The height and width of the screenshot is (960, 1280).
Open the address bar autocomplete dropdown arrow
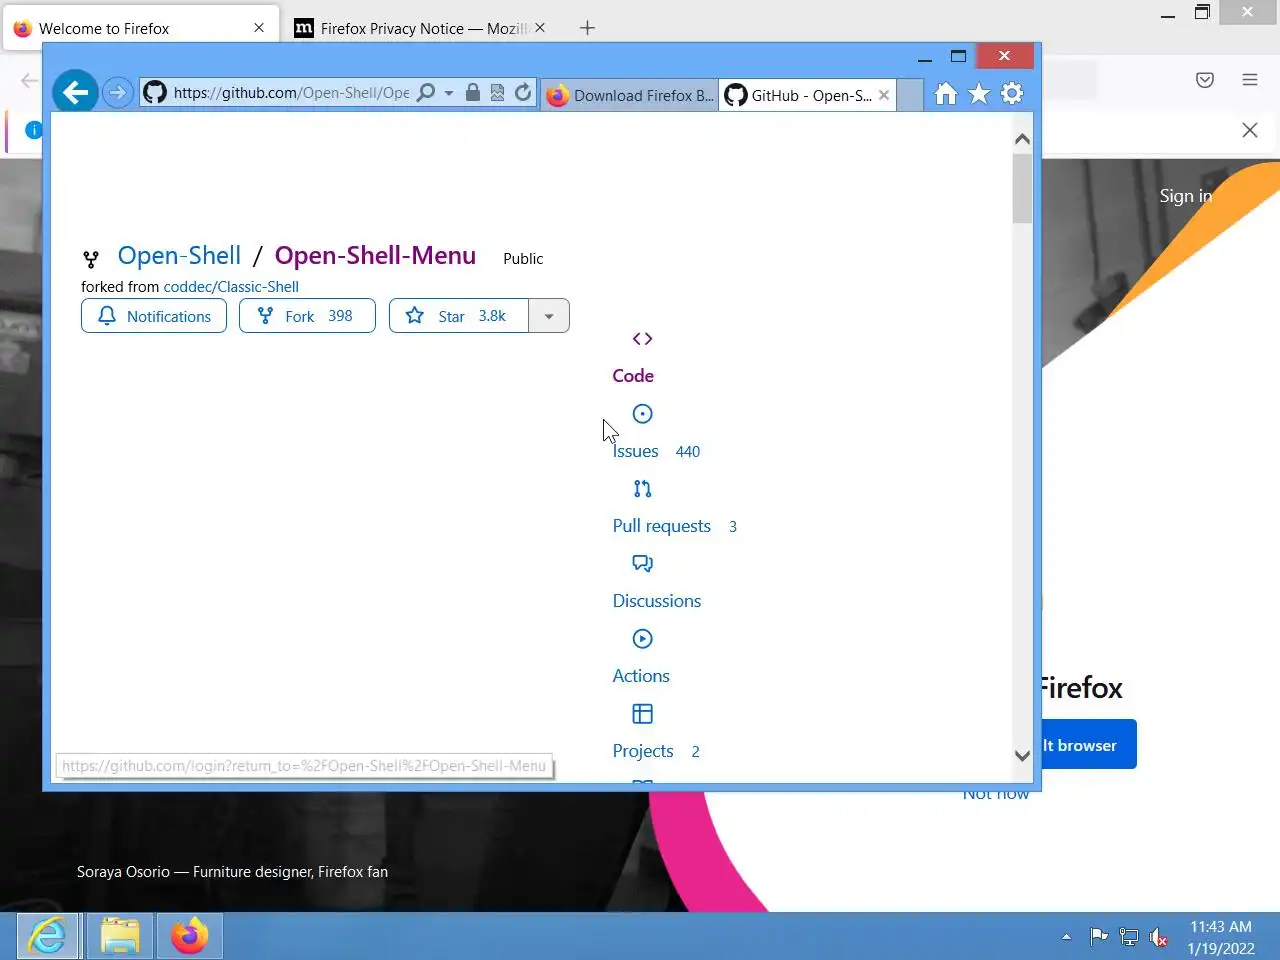(x=448, y=93)
